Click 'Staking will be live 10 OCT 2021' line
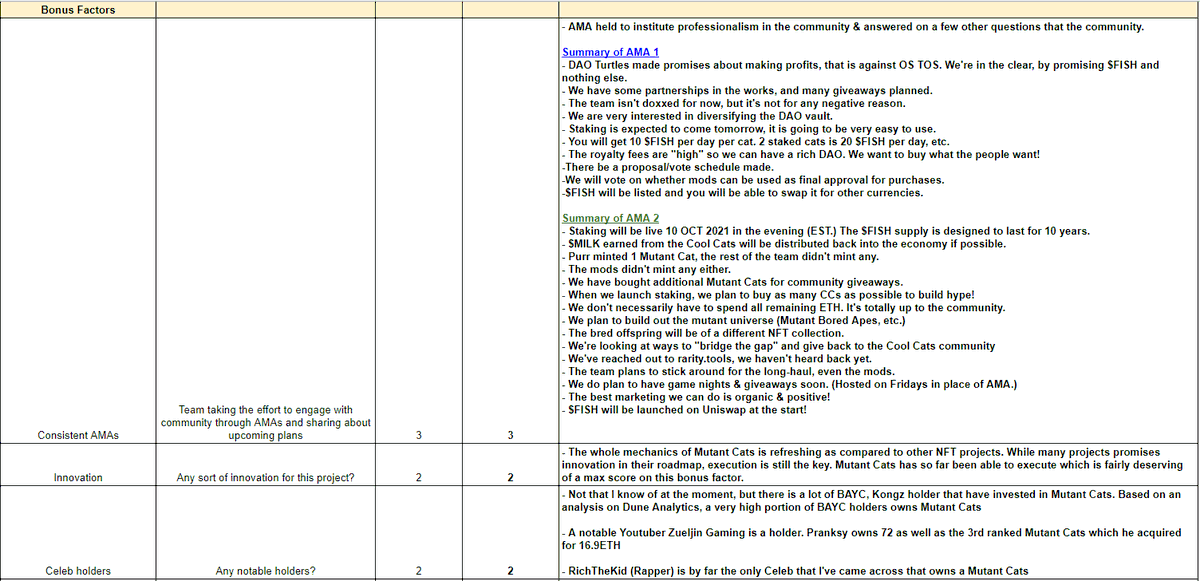The width and height of the screenshot is (1200, 581). (x=826, y=231)
